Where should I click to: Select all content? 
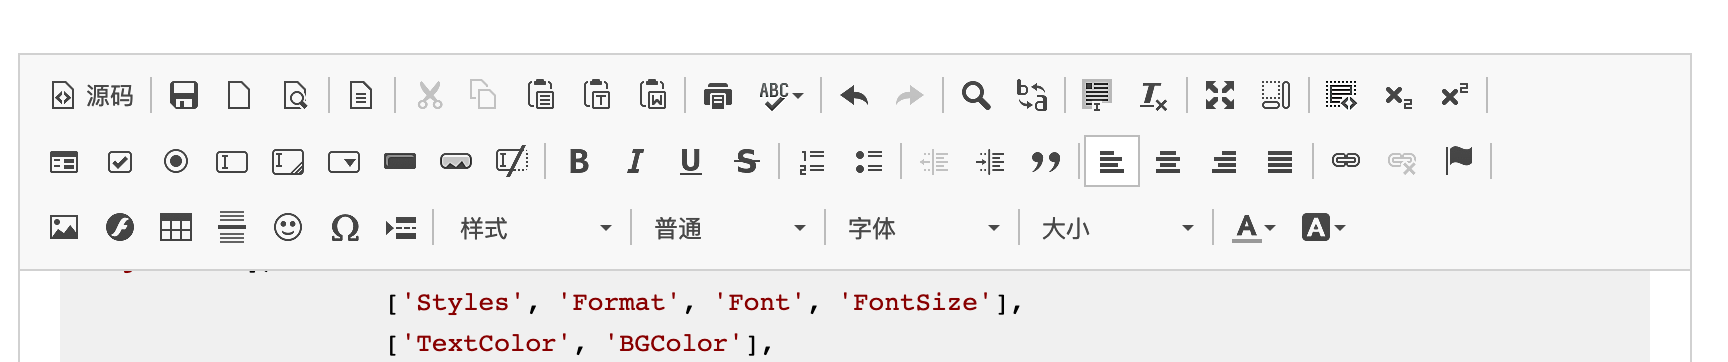click(1097, 96)
